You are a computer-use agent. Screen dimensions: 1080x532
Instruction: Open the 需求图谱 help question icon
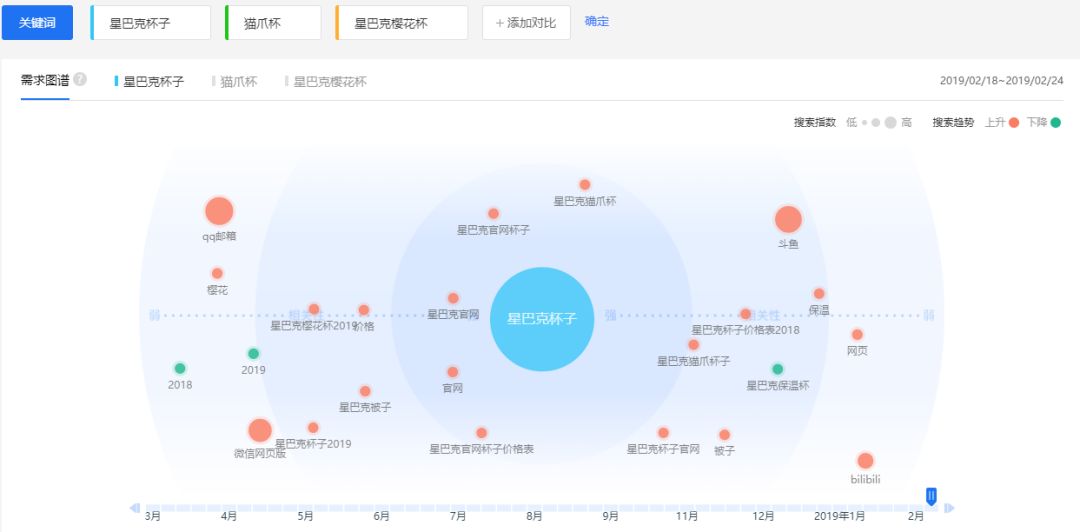click(x=80, y=79)
